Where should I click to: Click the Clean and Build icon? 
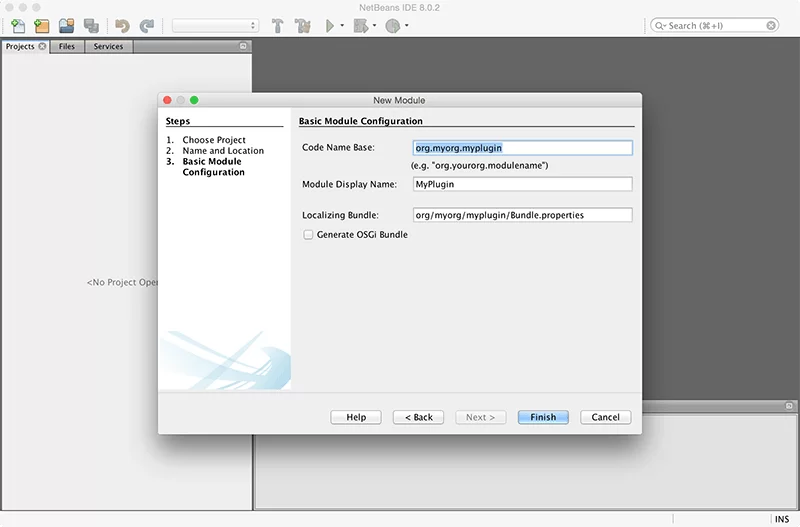[303, 26]
